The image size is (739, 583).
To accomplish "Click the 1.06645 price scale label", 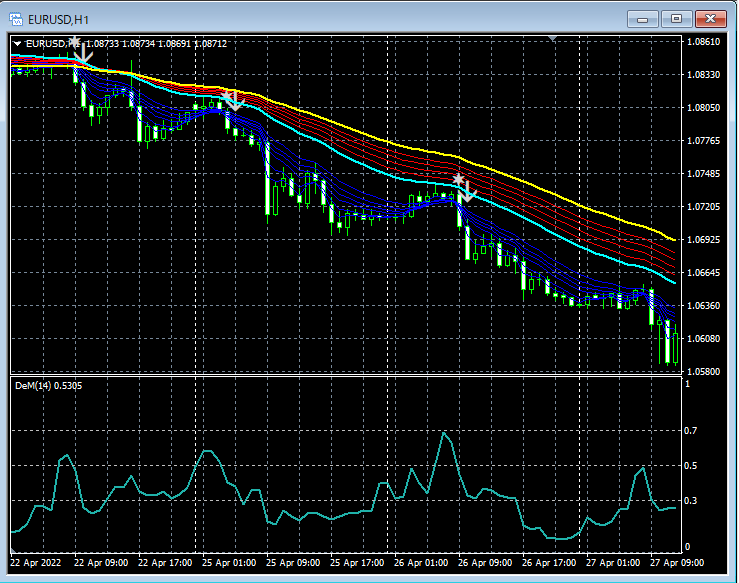I will click(x=704, y=272).
